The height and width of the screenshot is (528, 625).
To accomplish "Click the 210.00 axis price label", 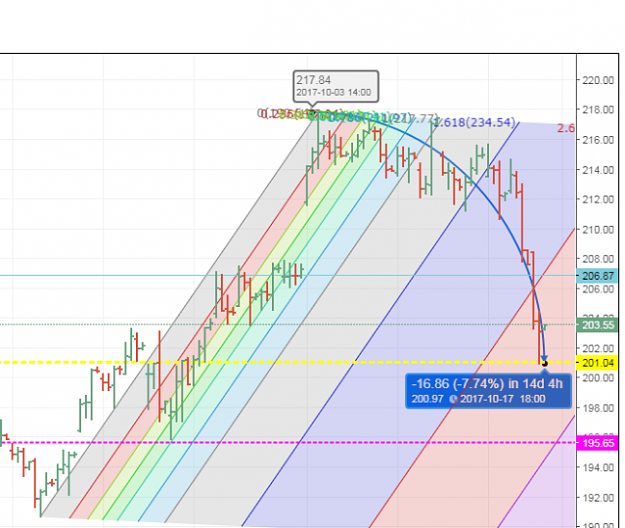I will [x=598, y=230].
